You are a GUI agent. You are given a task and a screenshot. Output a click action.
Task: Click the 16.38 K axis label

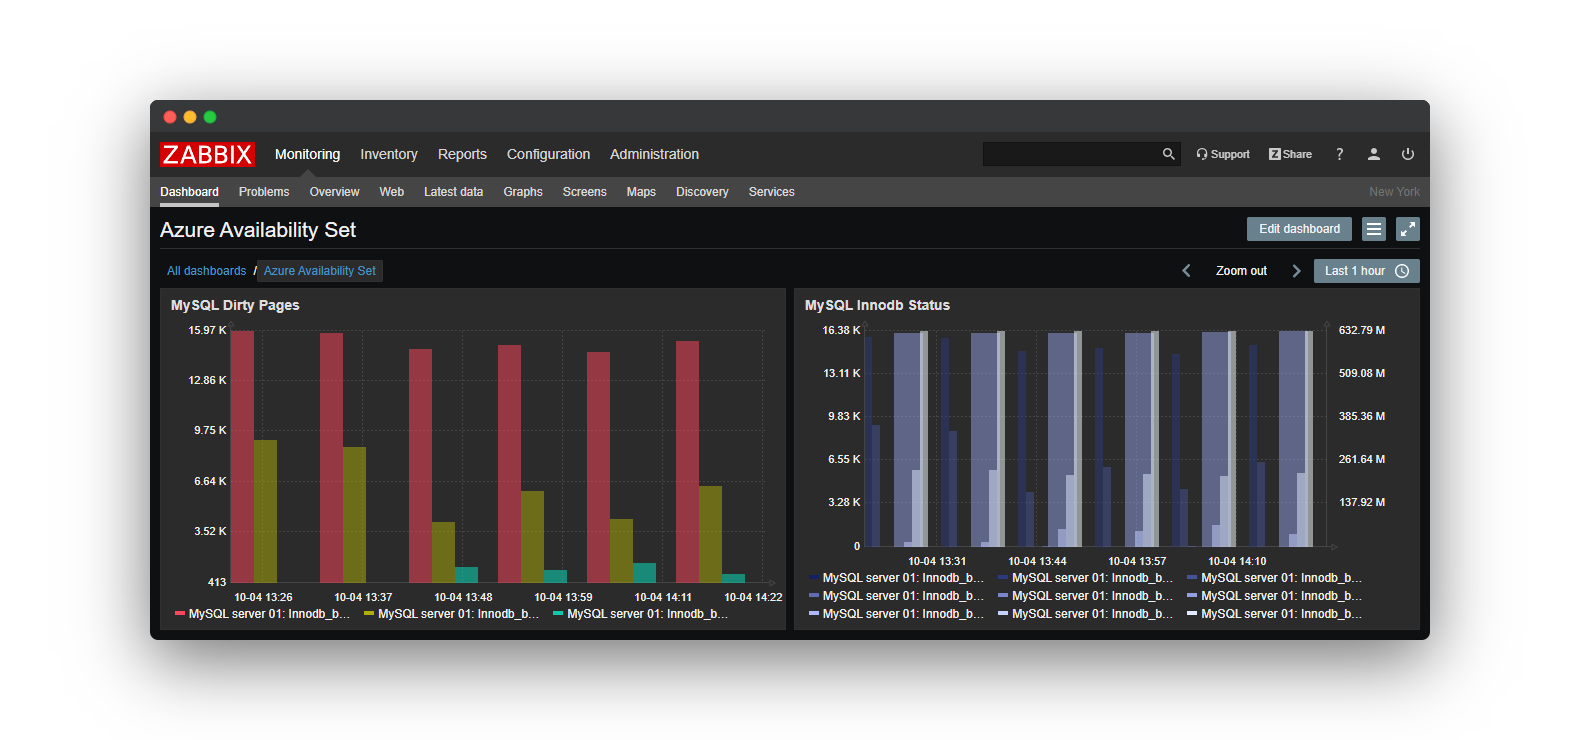[x=841, y=330]
